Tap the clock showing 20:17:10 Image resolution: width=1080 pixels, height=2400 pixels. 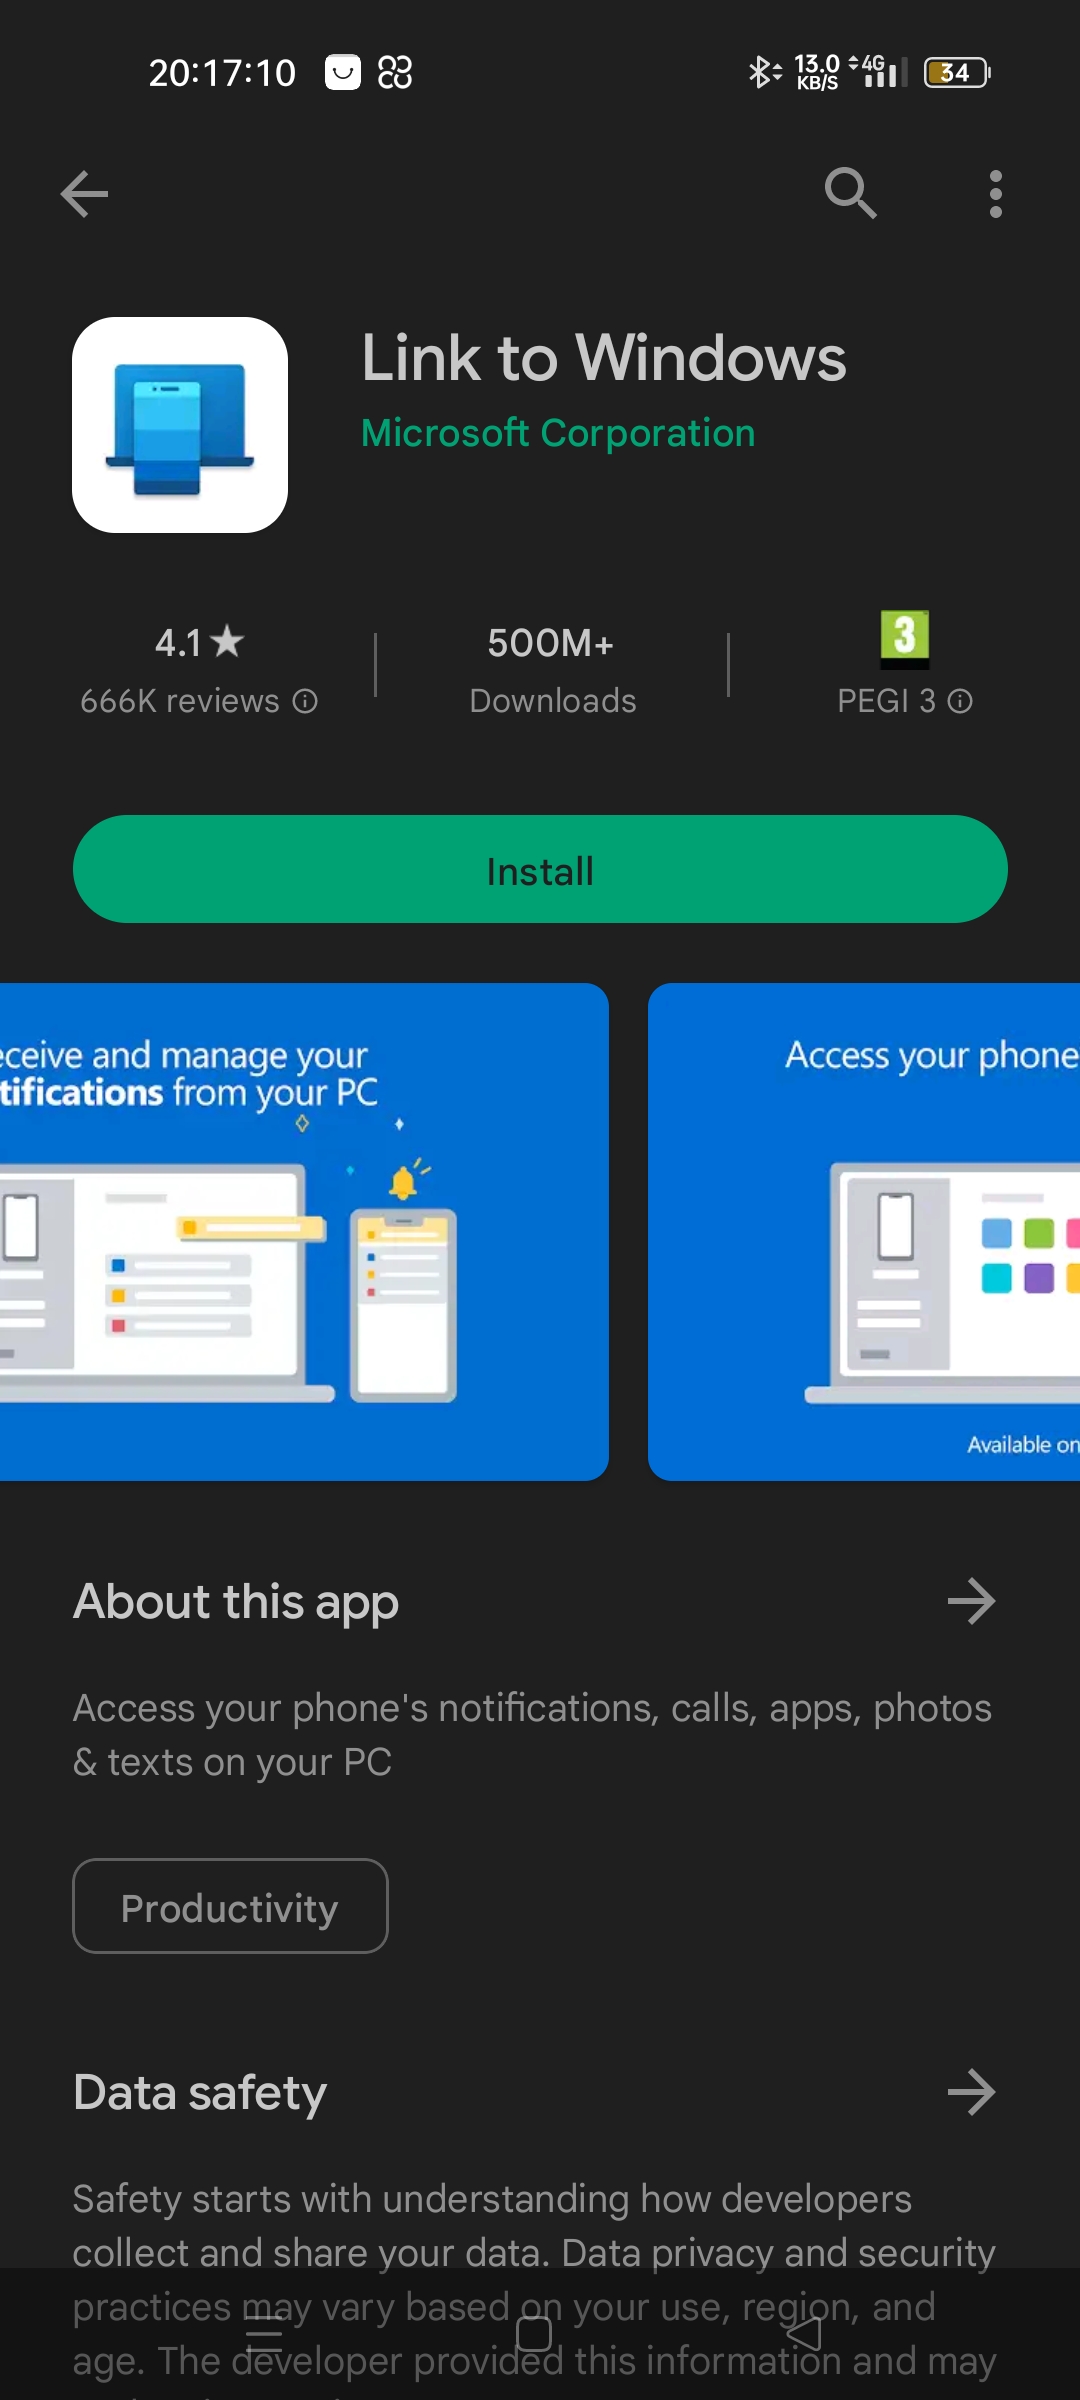(x=222, y=73)
